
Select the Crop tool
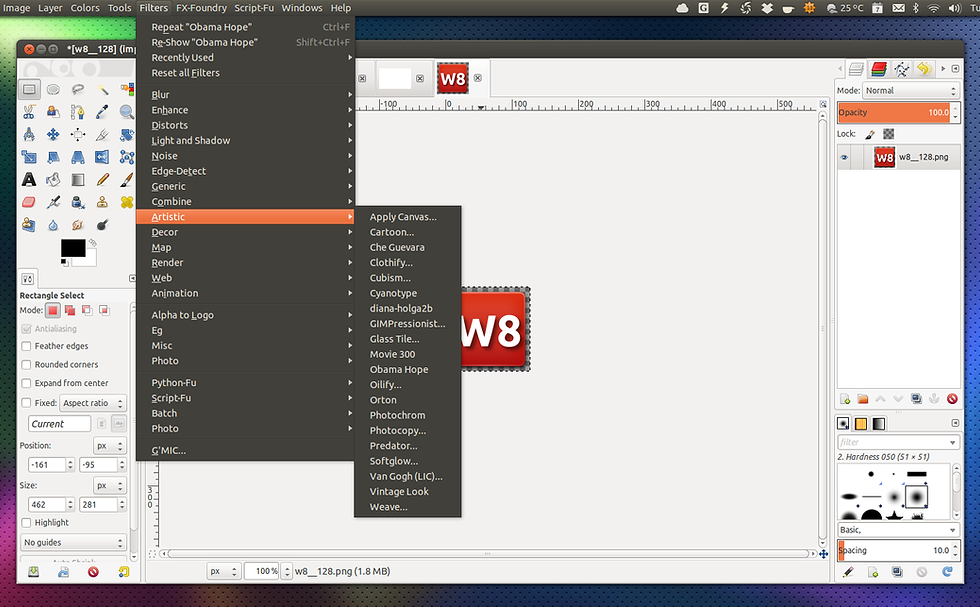[102, 134]
